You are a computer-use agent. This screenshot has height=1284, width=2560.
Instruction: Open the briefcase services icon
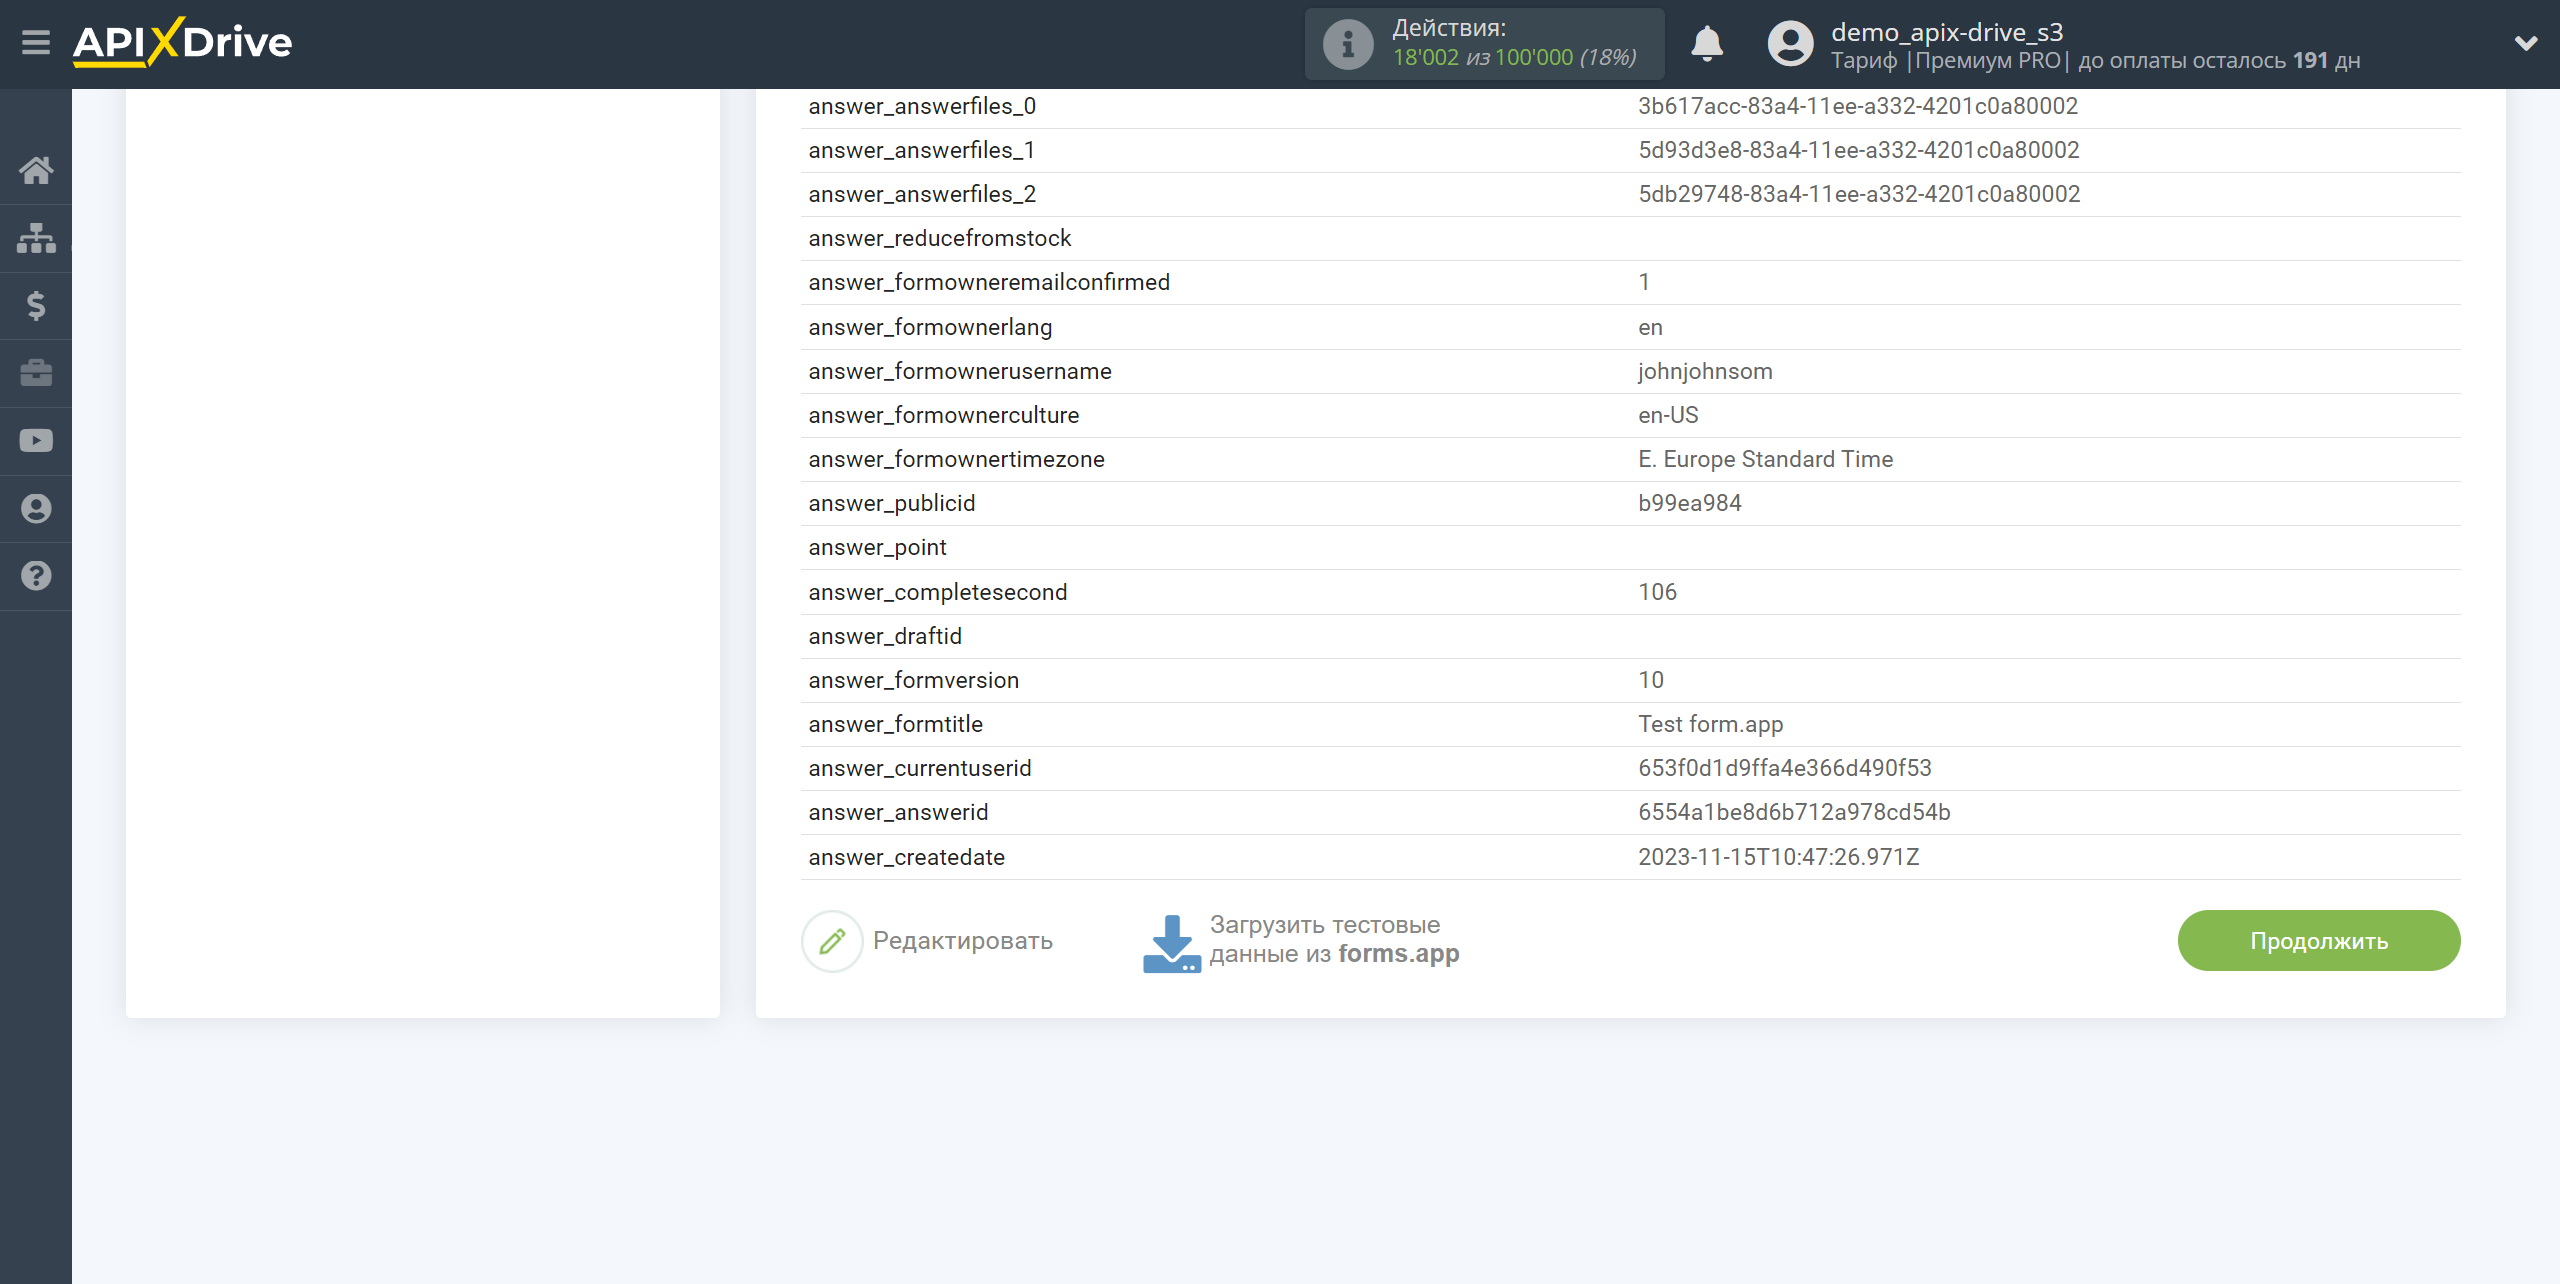[36, 373]
